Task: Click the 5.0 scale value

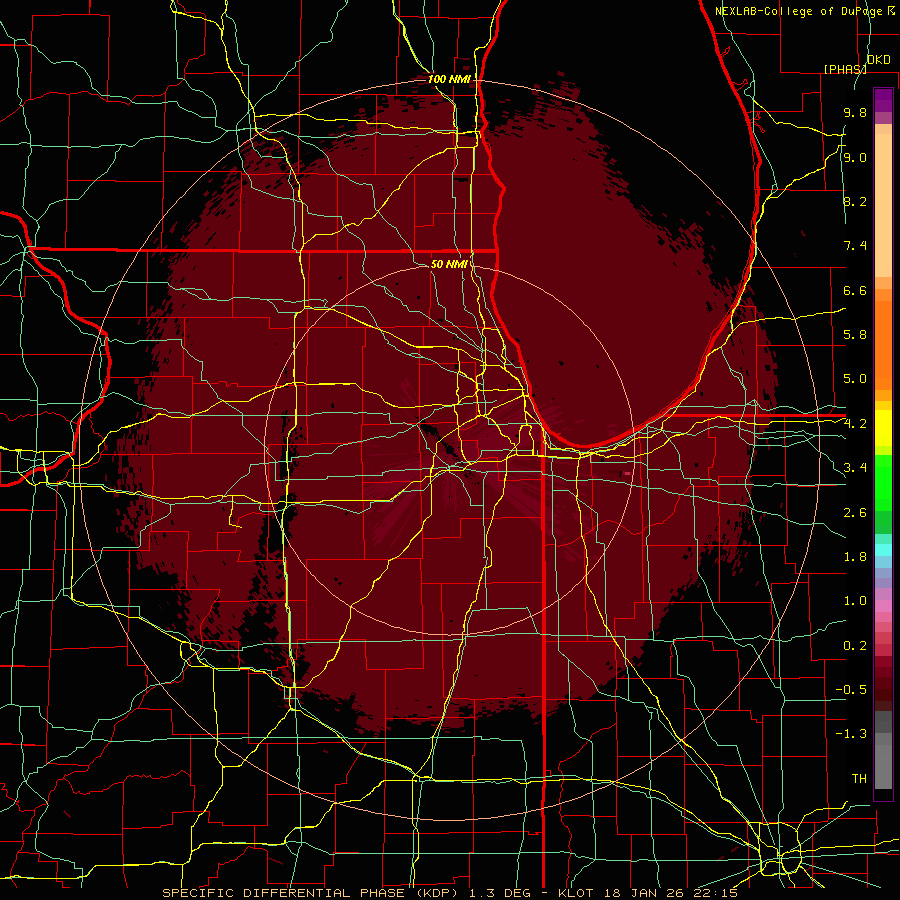Action: [855, 379]
